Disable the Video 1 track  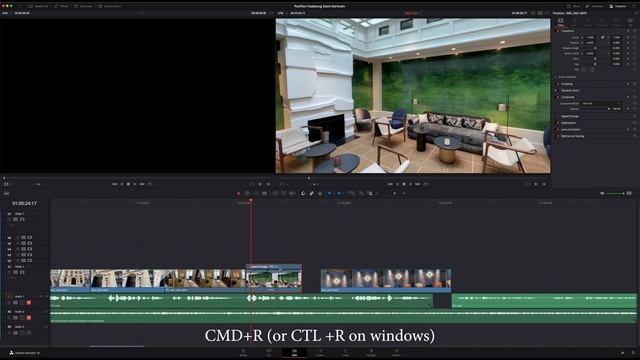(22, 272)
